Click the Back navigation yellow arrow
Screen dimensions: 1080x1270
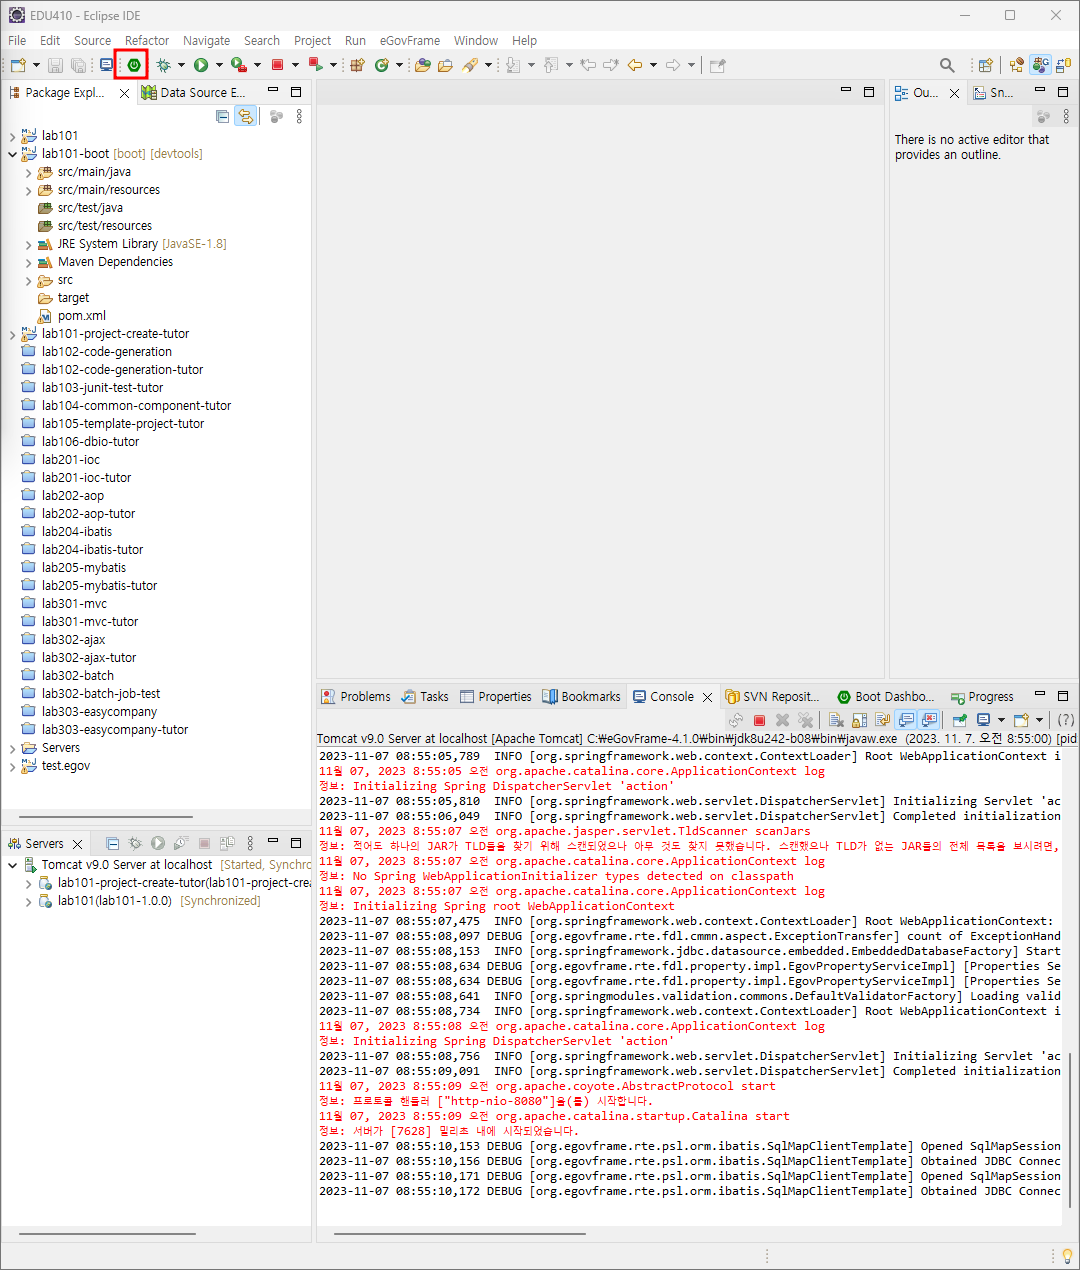635,65
